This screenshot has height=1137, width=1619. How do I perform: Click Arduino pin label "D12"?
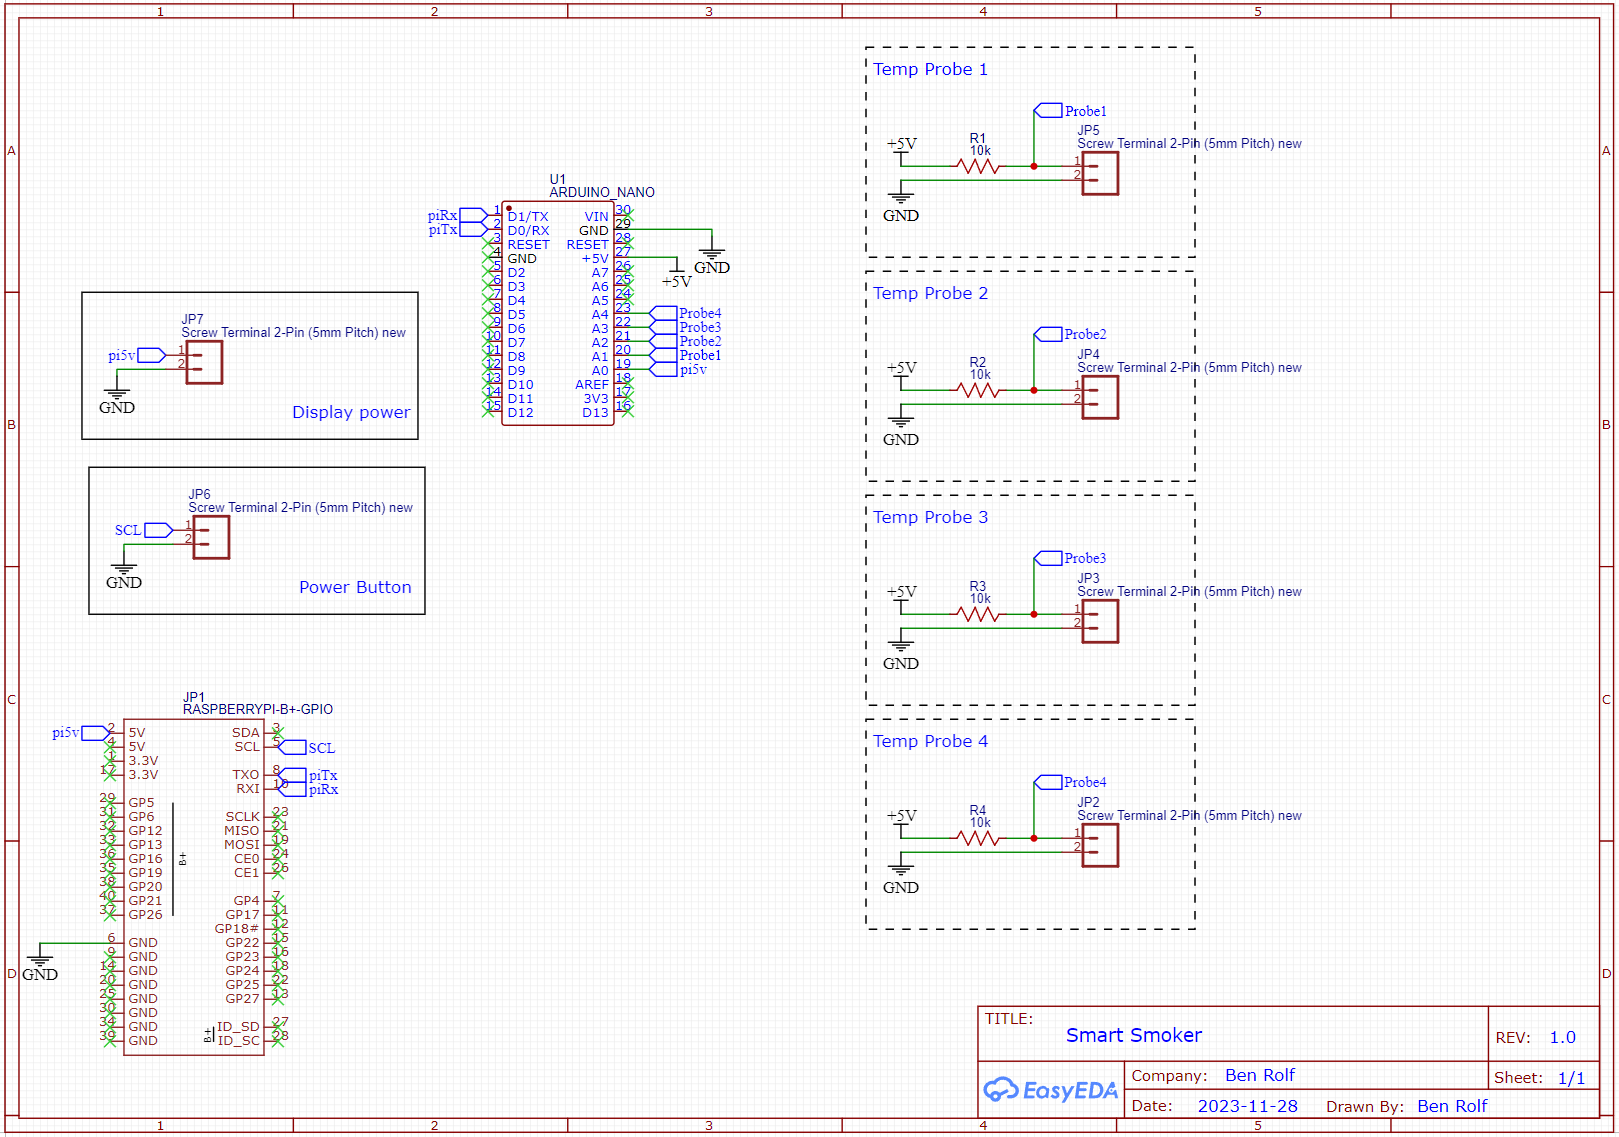coord(520,412)
